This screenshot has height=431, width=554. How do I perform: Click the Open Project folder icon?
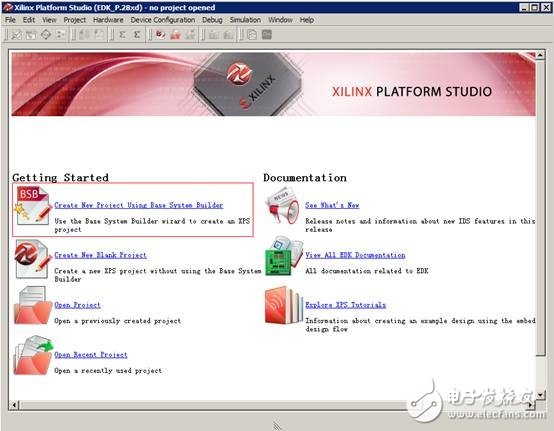point(33,306)
